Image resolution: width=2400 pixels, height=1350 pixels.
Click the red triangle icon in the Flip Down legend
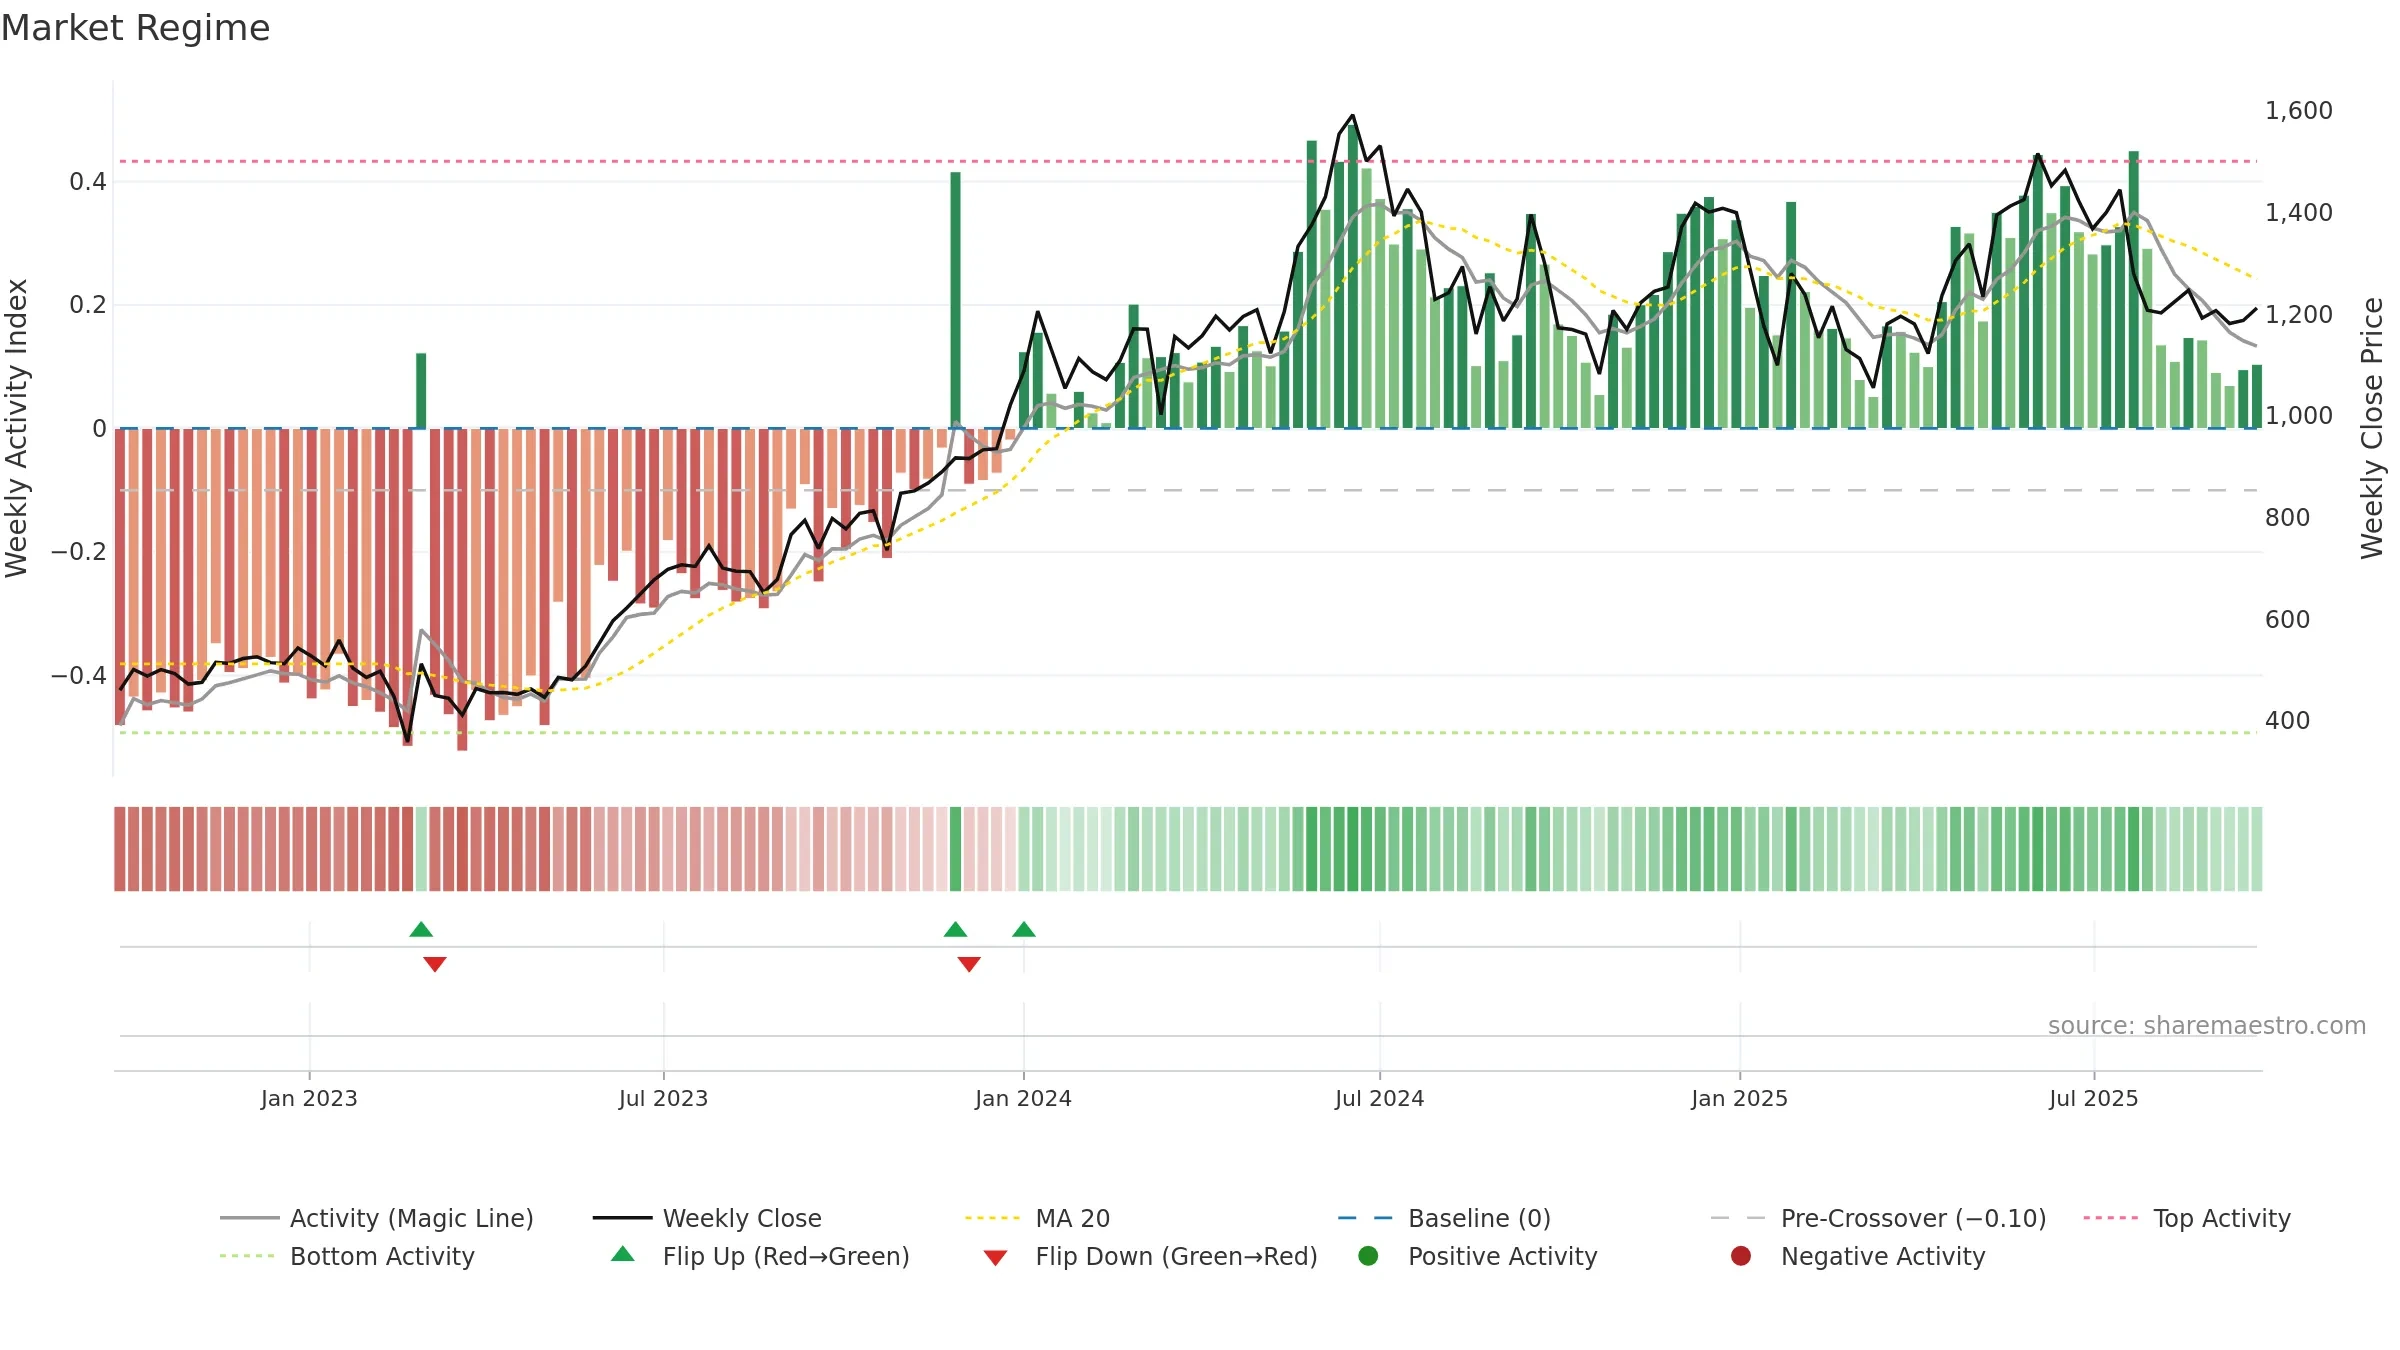[x=995, y=1258]
